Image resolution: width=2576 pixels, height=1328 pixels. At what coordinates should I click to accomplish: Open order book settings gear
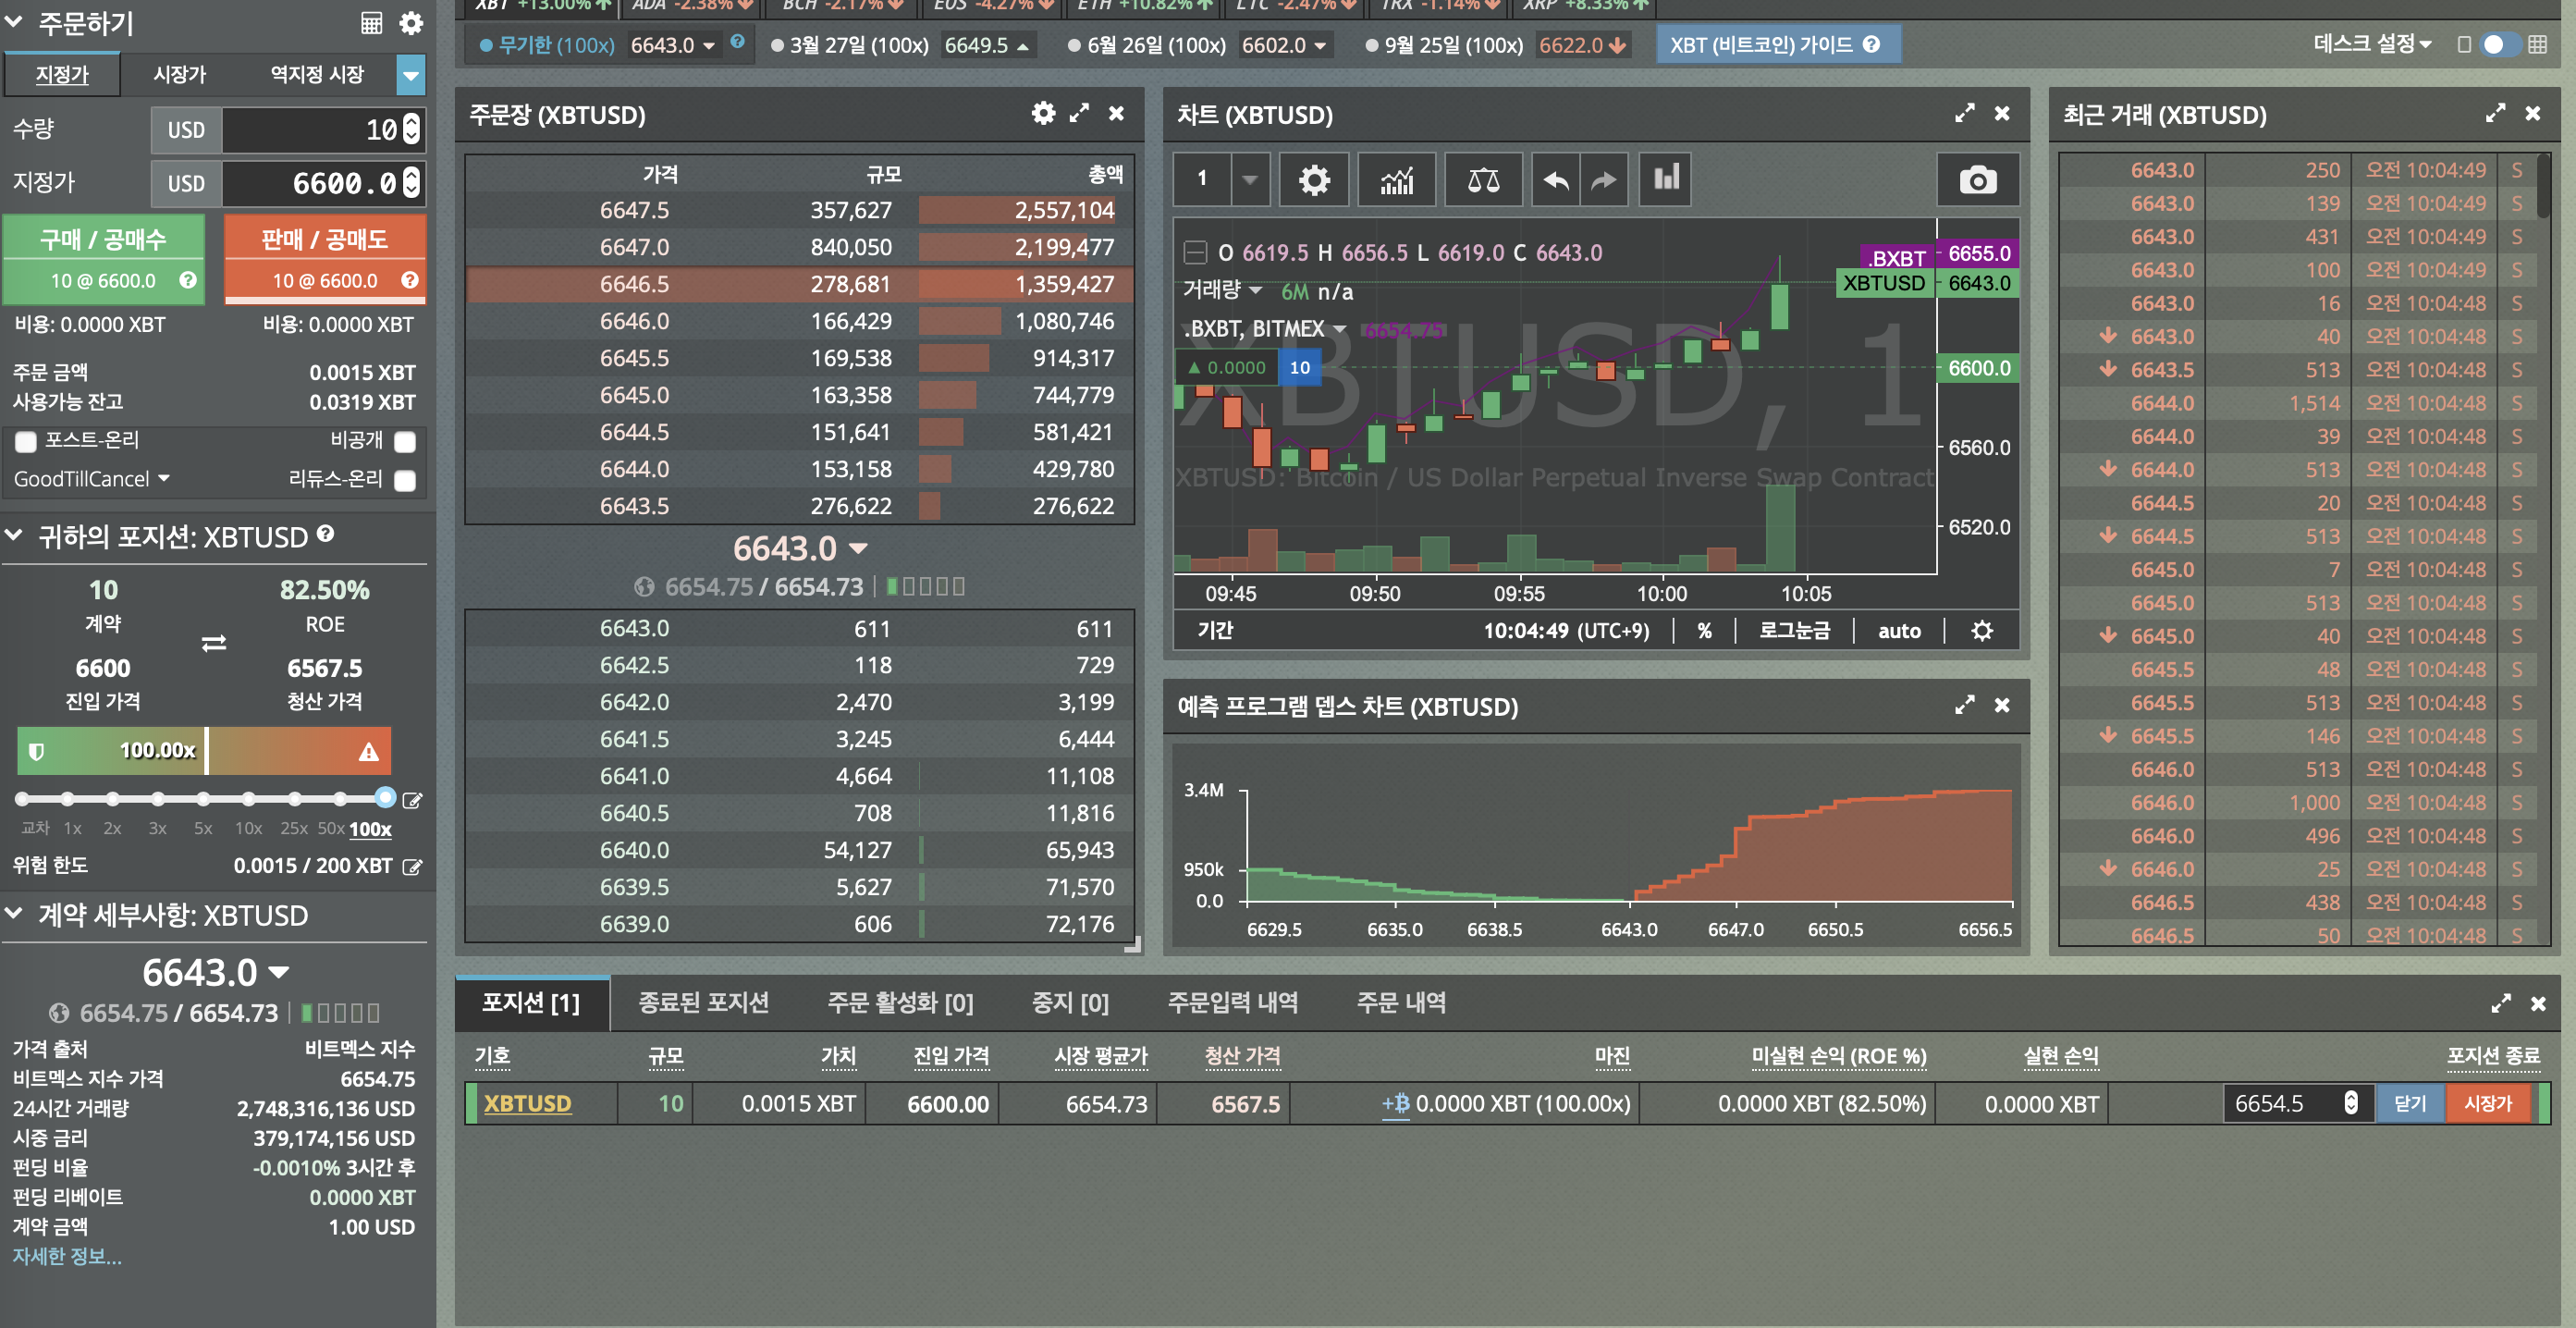pyautogui.click(x=1043, y=113)
